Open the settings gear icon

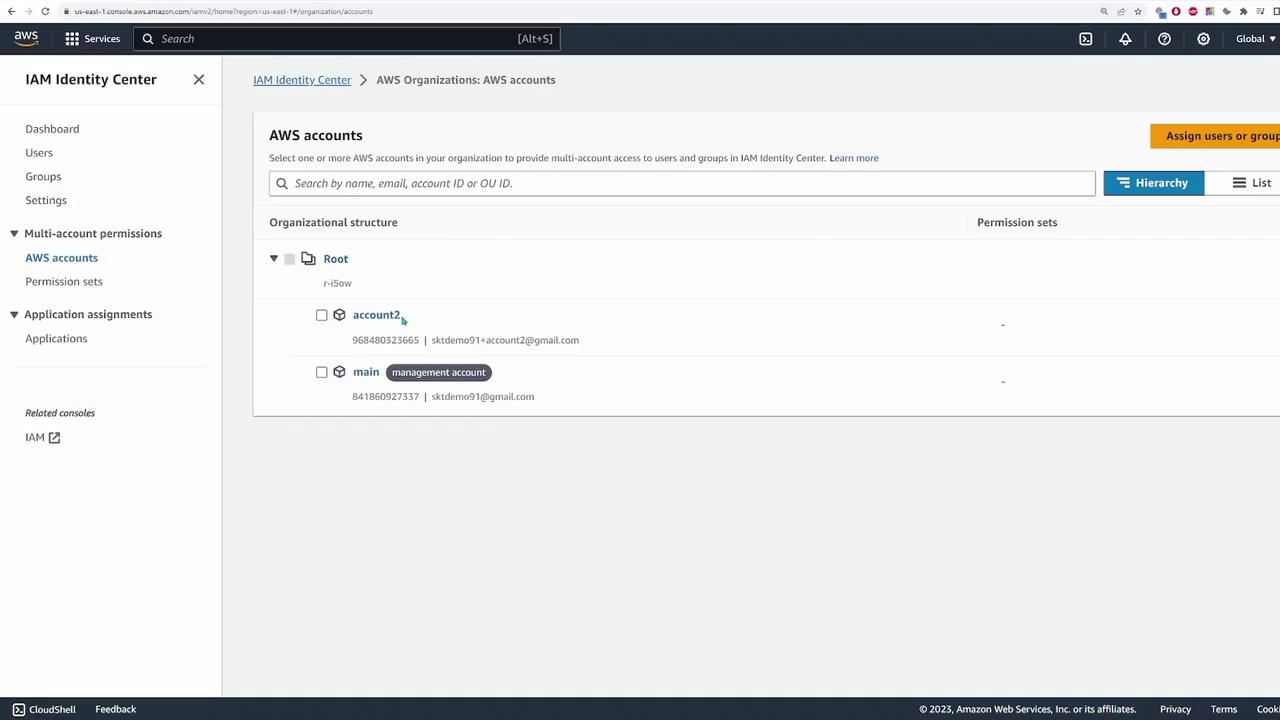[1203, 39]
